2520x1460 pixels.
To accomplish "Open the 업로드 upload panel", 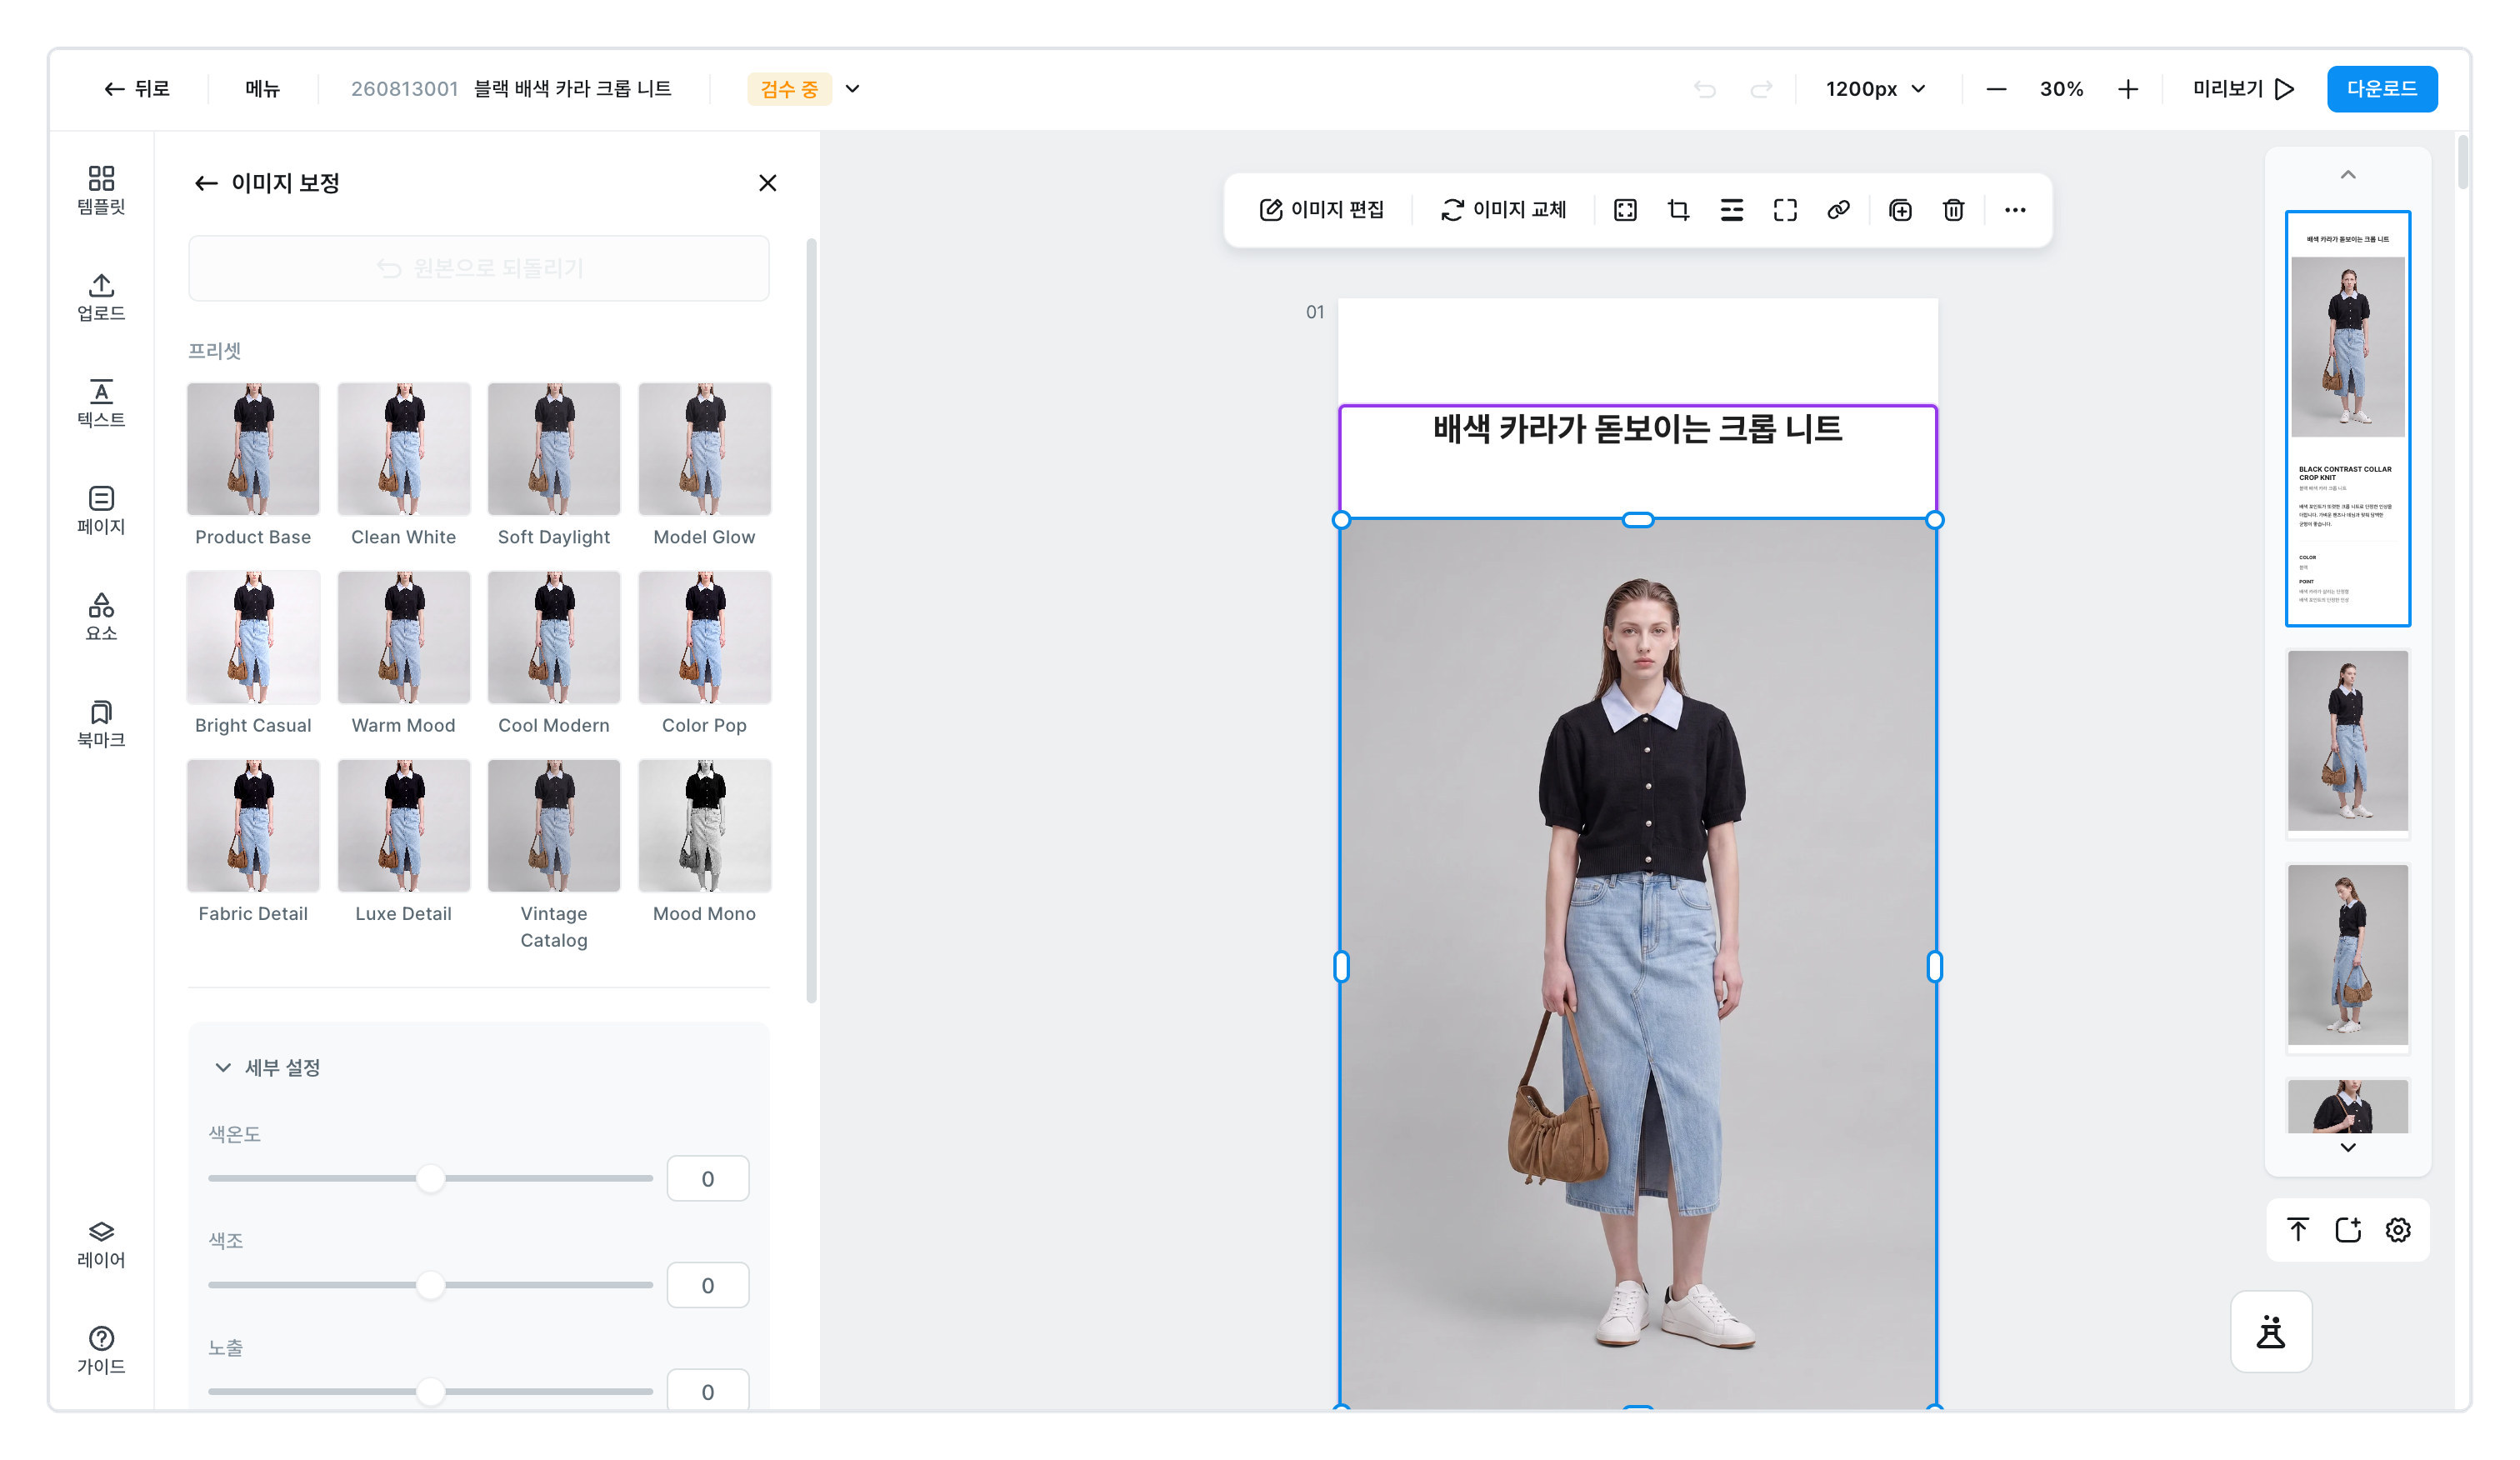I will (x=101, y=297).
